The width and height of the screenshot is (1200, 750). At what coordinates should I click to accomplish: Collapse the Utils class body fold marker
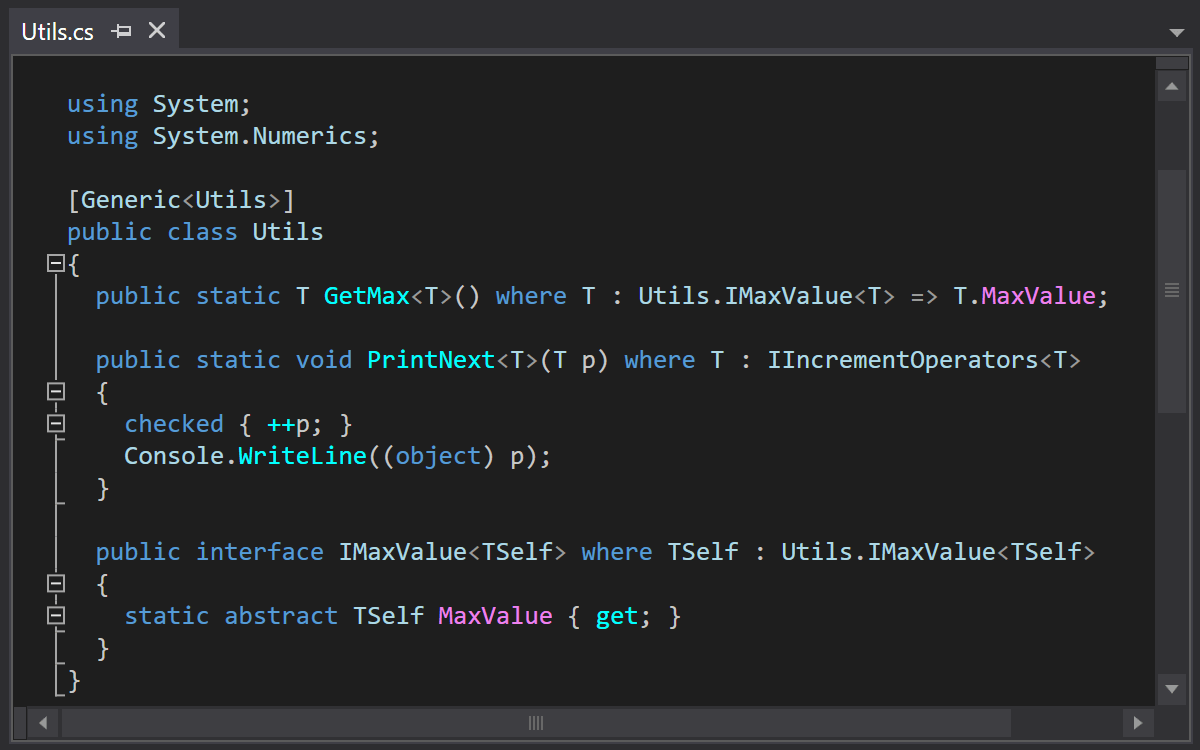pyautogui.click(x=56, y=264)
